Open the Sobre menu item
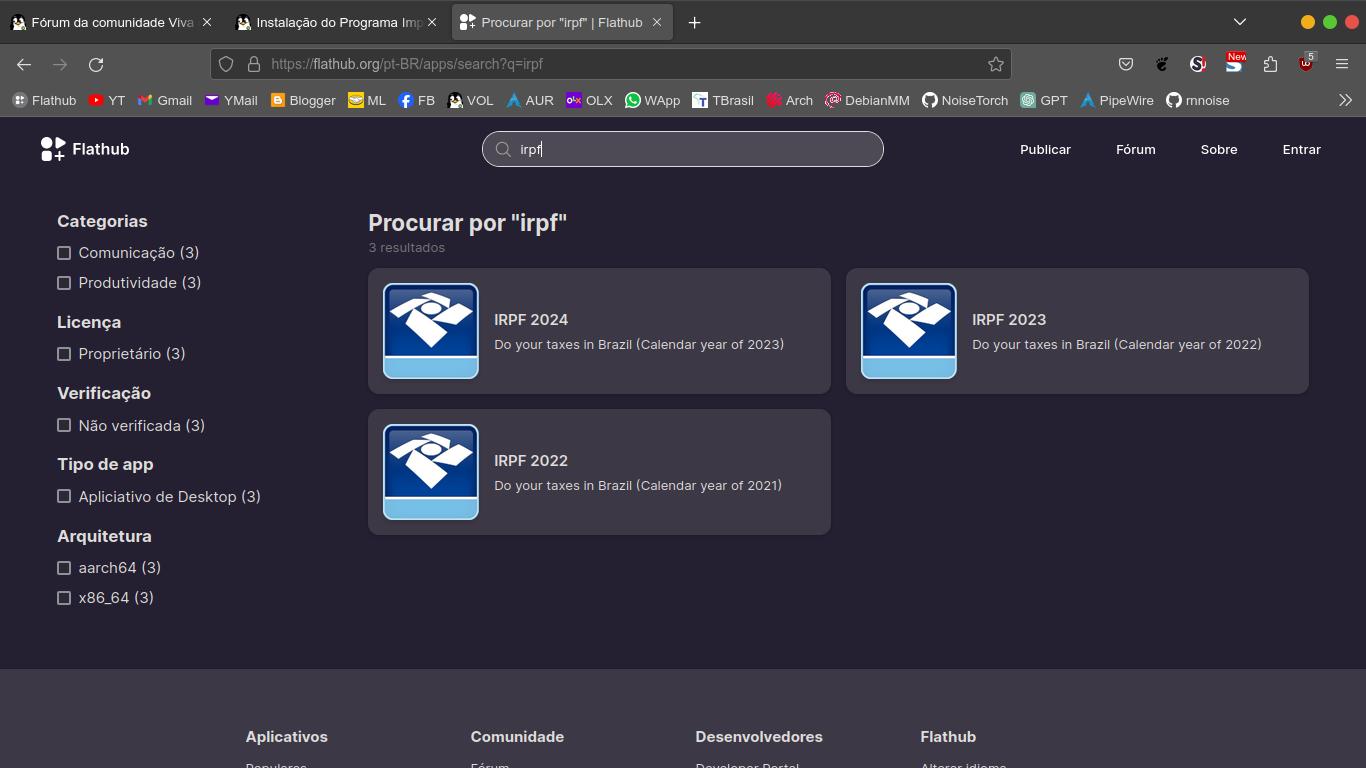1366x768 pixels. (1219, 149)
